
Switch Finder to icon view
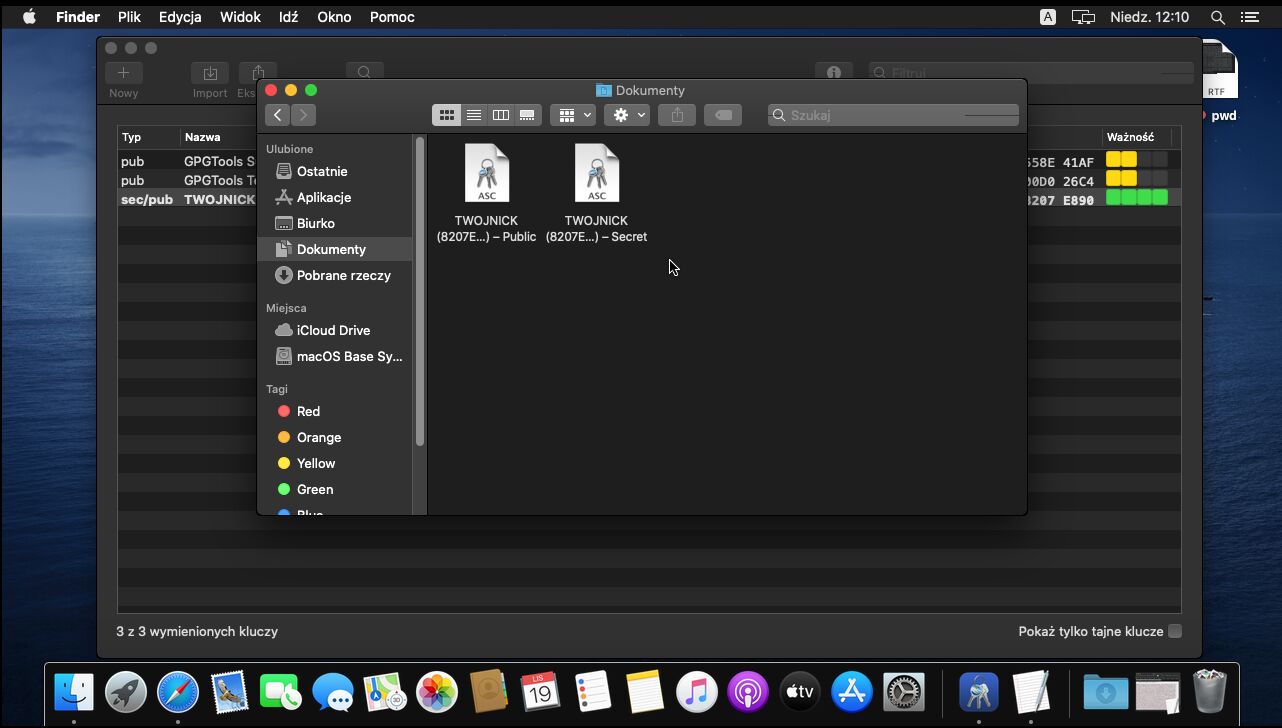pyautogui.click(x=447, y=115)
